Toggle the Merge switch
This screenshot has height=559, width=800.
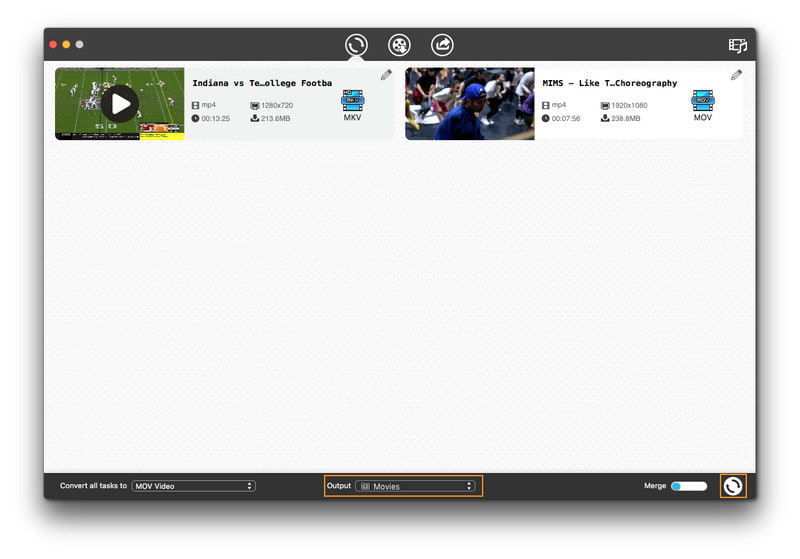(689, 486)
